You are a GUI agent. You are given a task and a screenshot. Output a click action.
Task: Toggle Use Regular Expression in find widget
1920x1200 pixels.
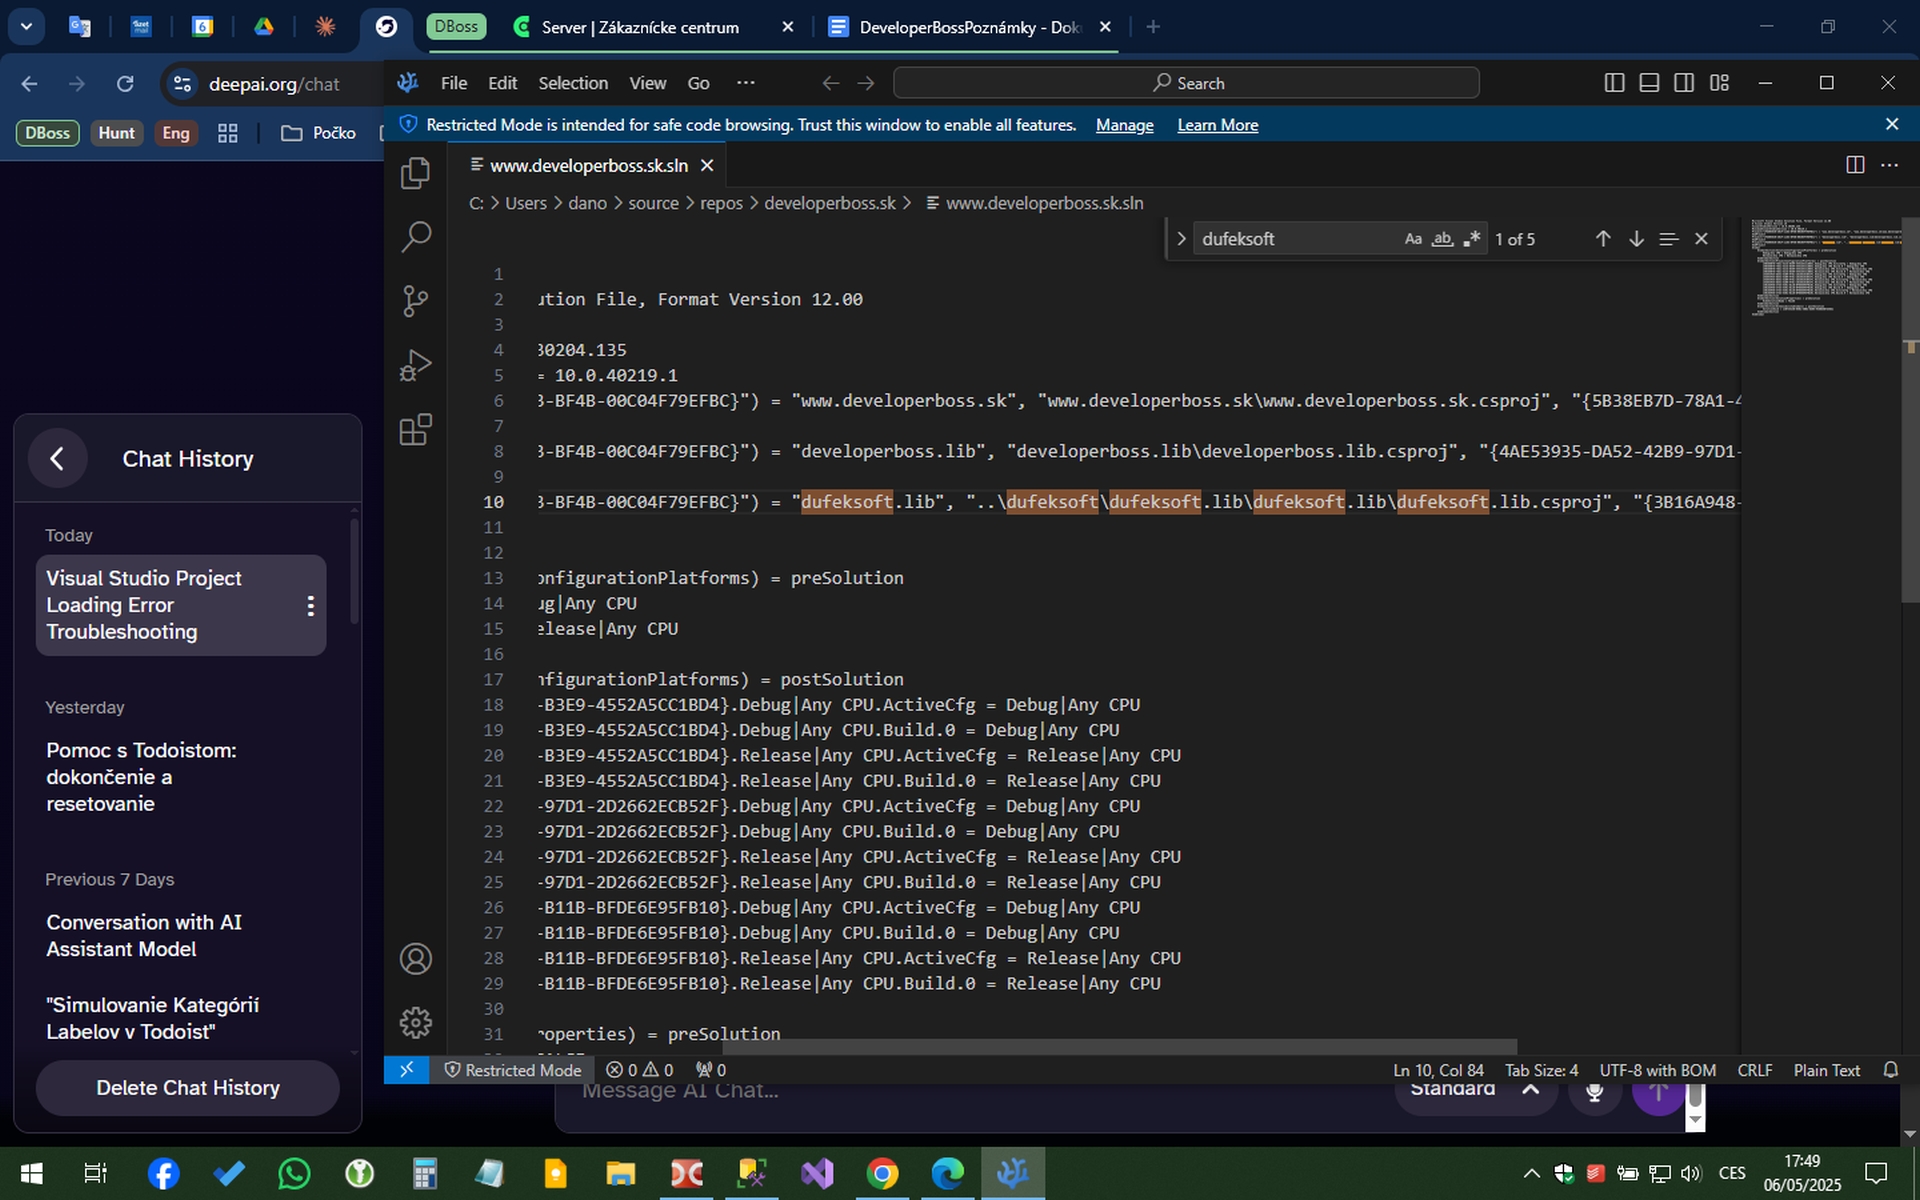coord(1471,239)
